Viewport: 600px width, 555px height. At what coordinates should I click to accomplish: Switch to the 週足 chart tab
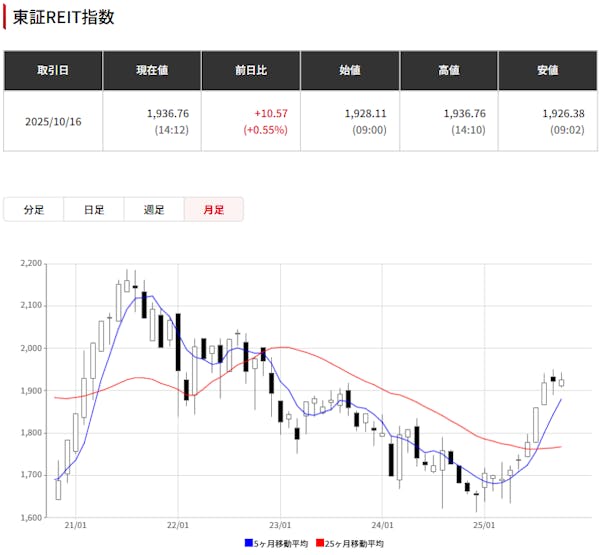pyautogui.click(x=154, y=209)
